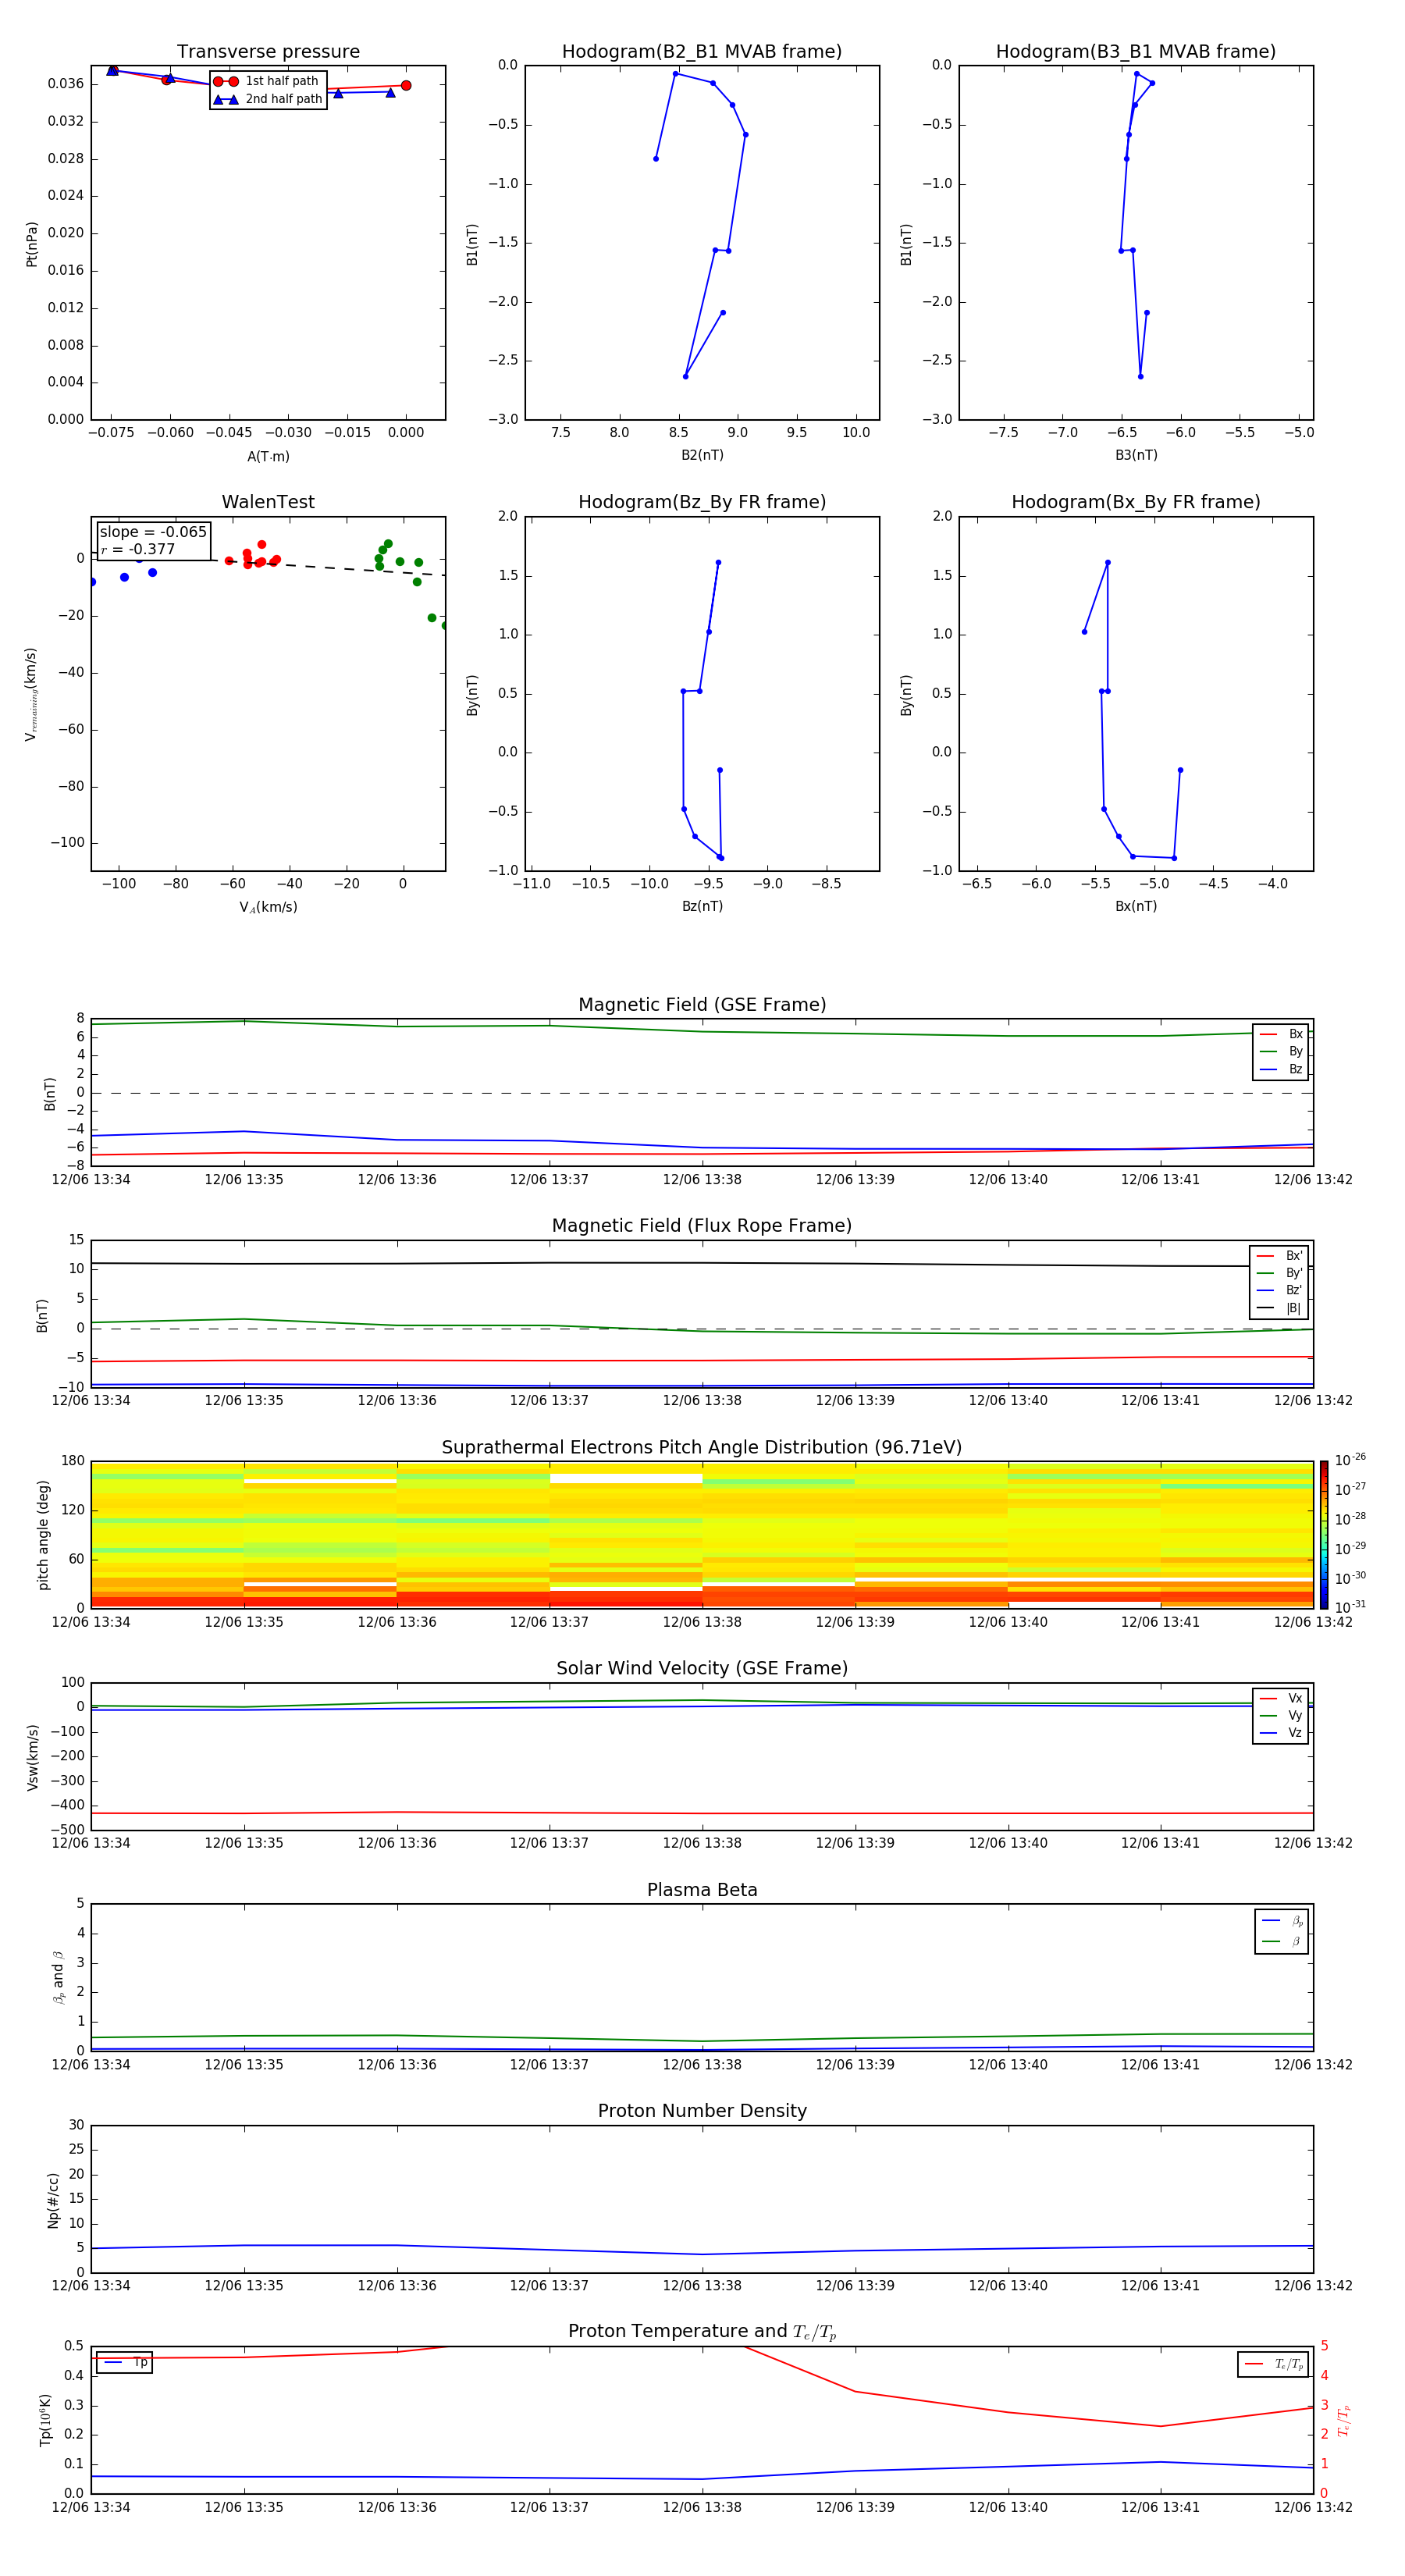
Task: Click the 10^-31 colorbar tick label
Action: point(1350,1607)
